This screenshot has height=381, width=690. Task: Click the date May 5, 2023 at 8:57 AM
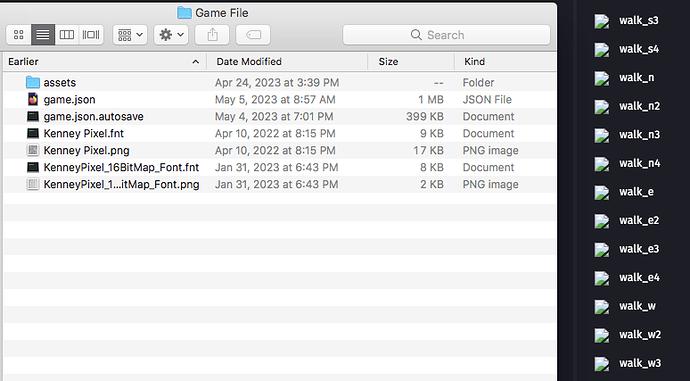pyautogui.click(x=275, y=100)
